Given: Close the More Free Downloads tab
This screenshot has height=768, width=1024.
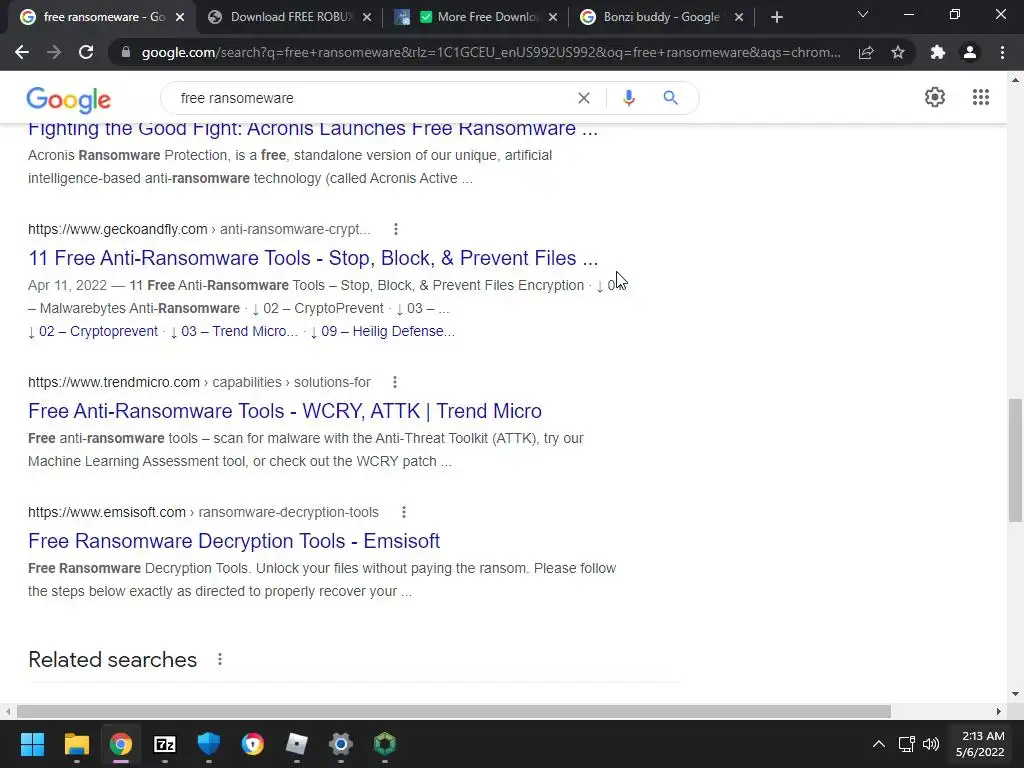Looking at the screenshot, I should [552, 17].
